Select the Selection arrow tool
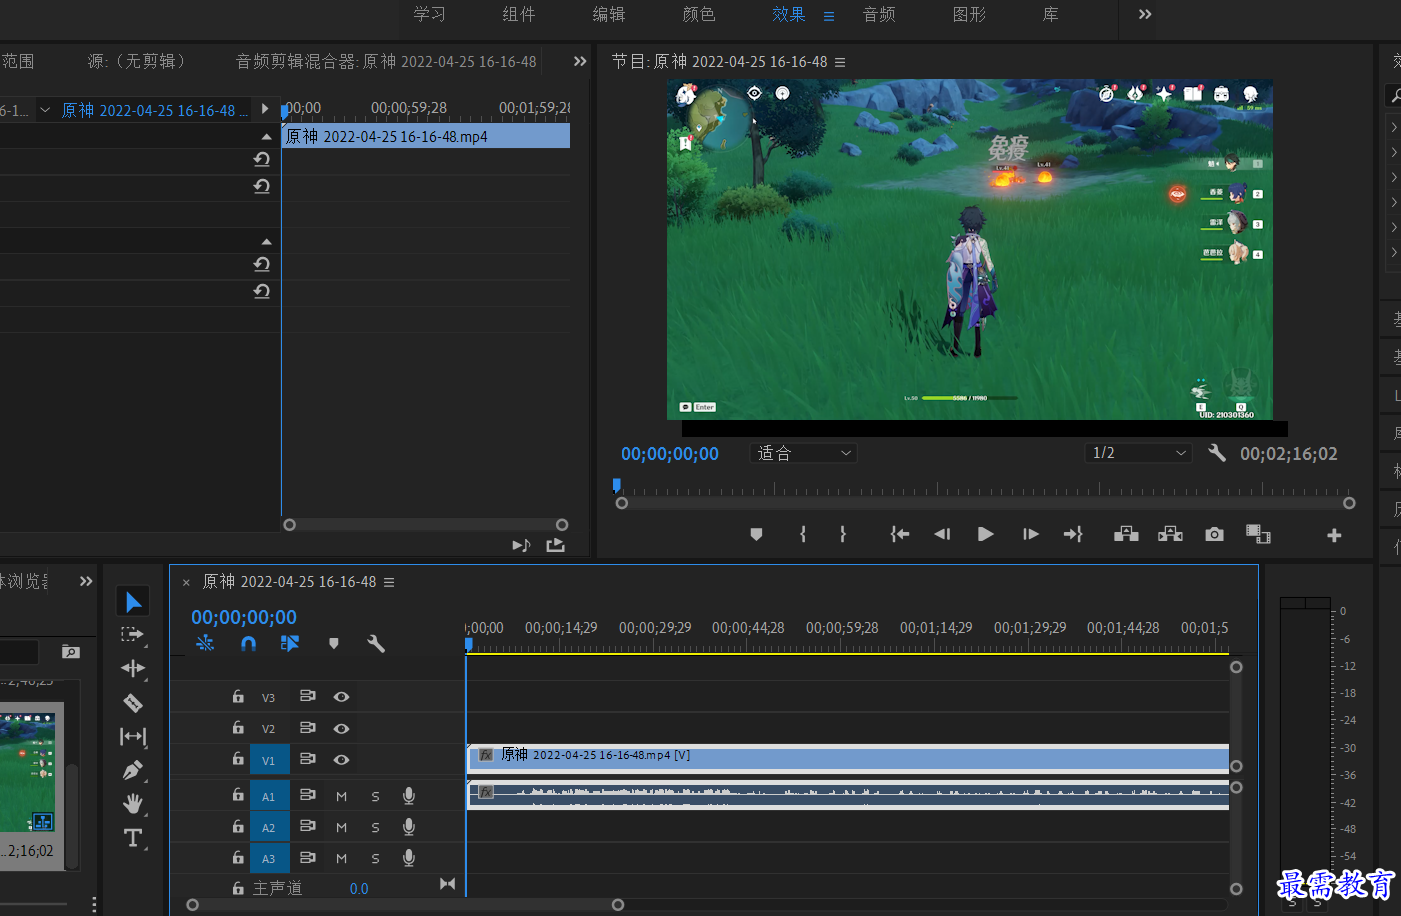The height and width of the screenshot is (916, 1401). (x=133, y=601)
